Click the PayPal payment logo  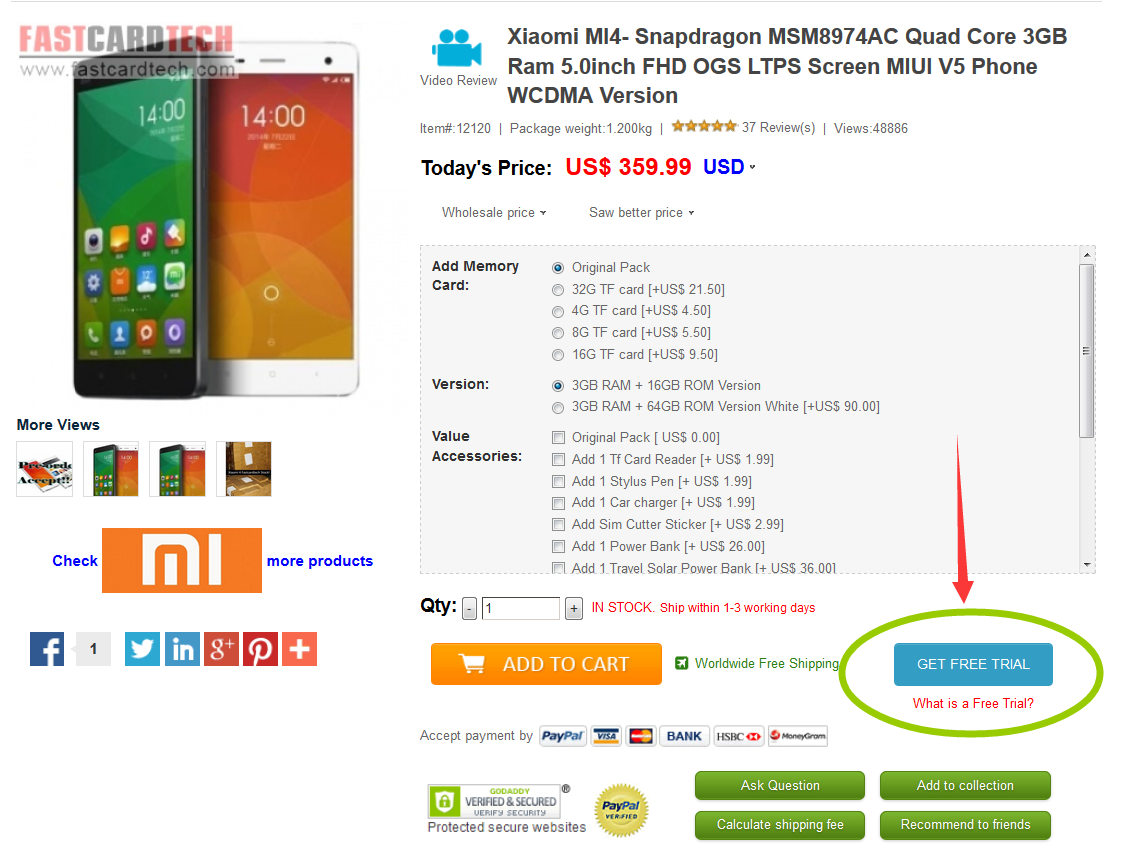coord(563,736)
